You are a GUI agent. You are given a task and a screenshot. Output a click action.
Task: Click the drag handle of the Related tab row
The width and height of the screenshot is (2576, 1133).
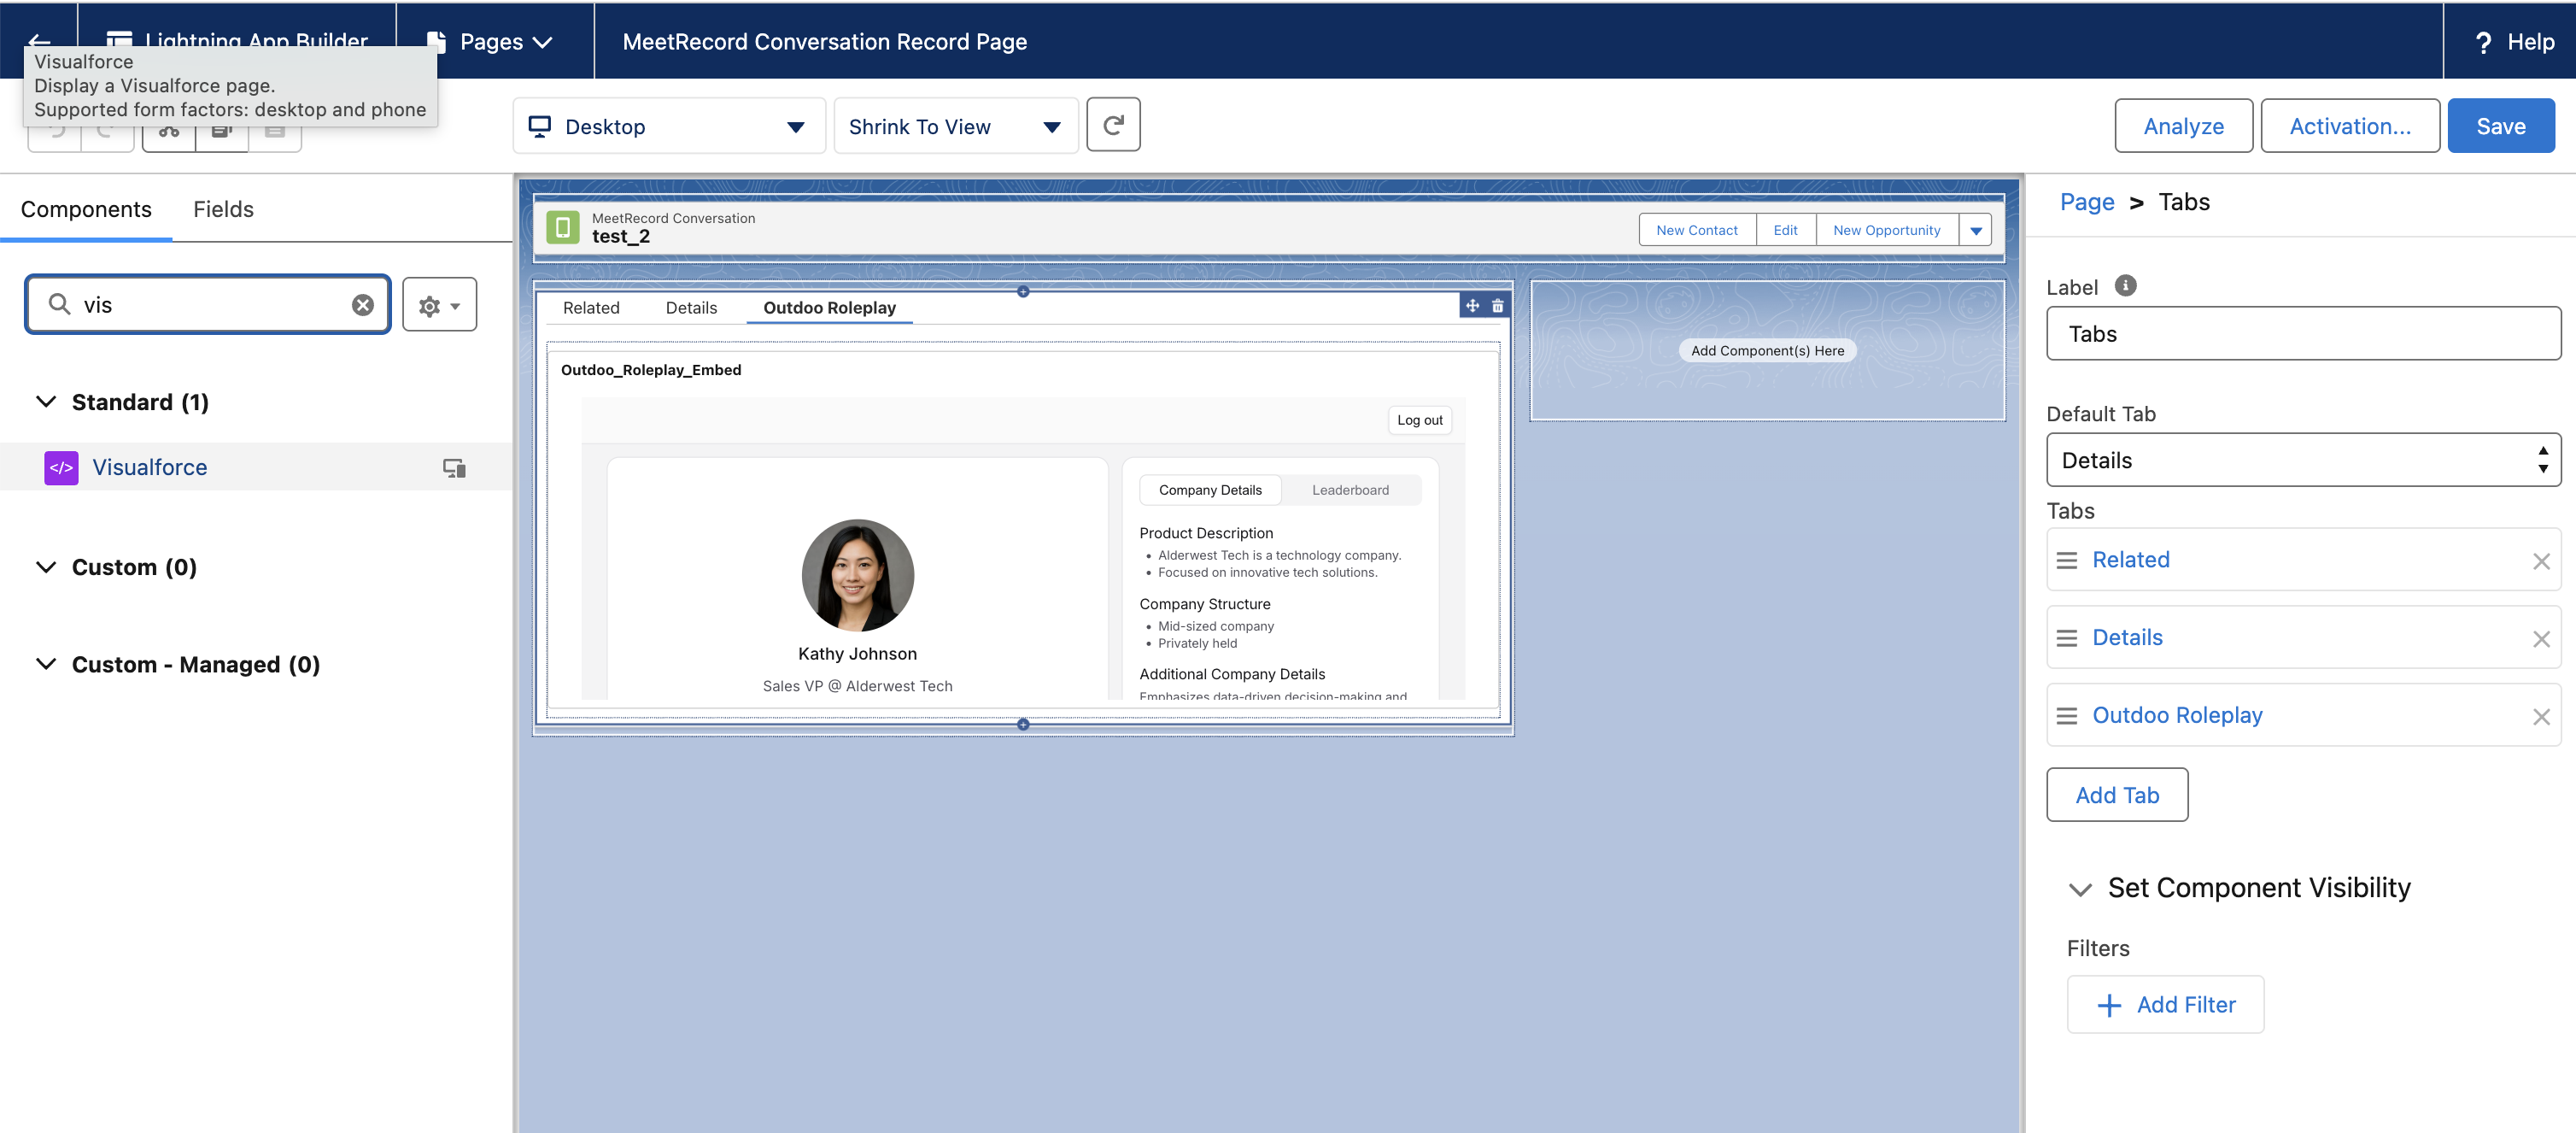tap(2066, 560)
